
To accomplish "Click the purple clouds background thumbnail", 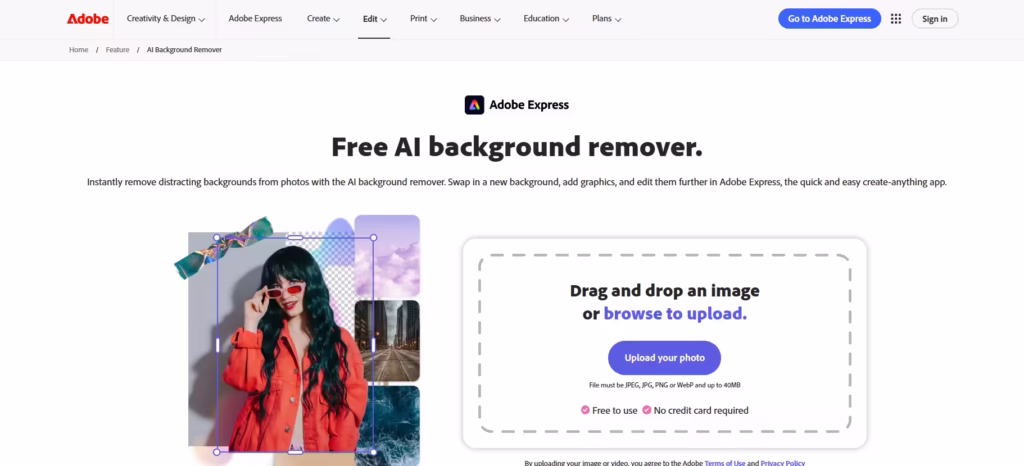I will click(387, 256).
